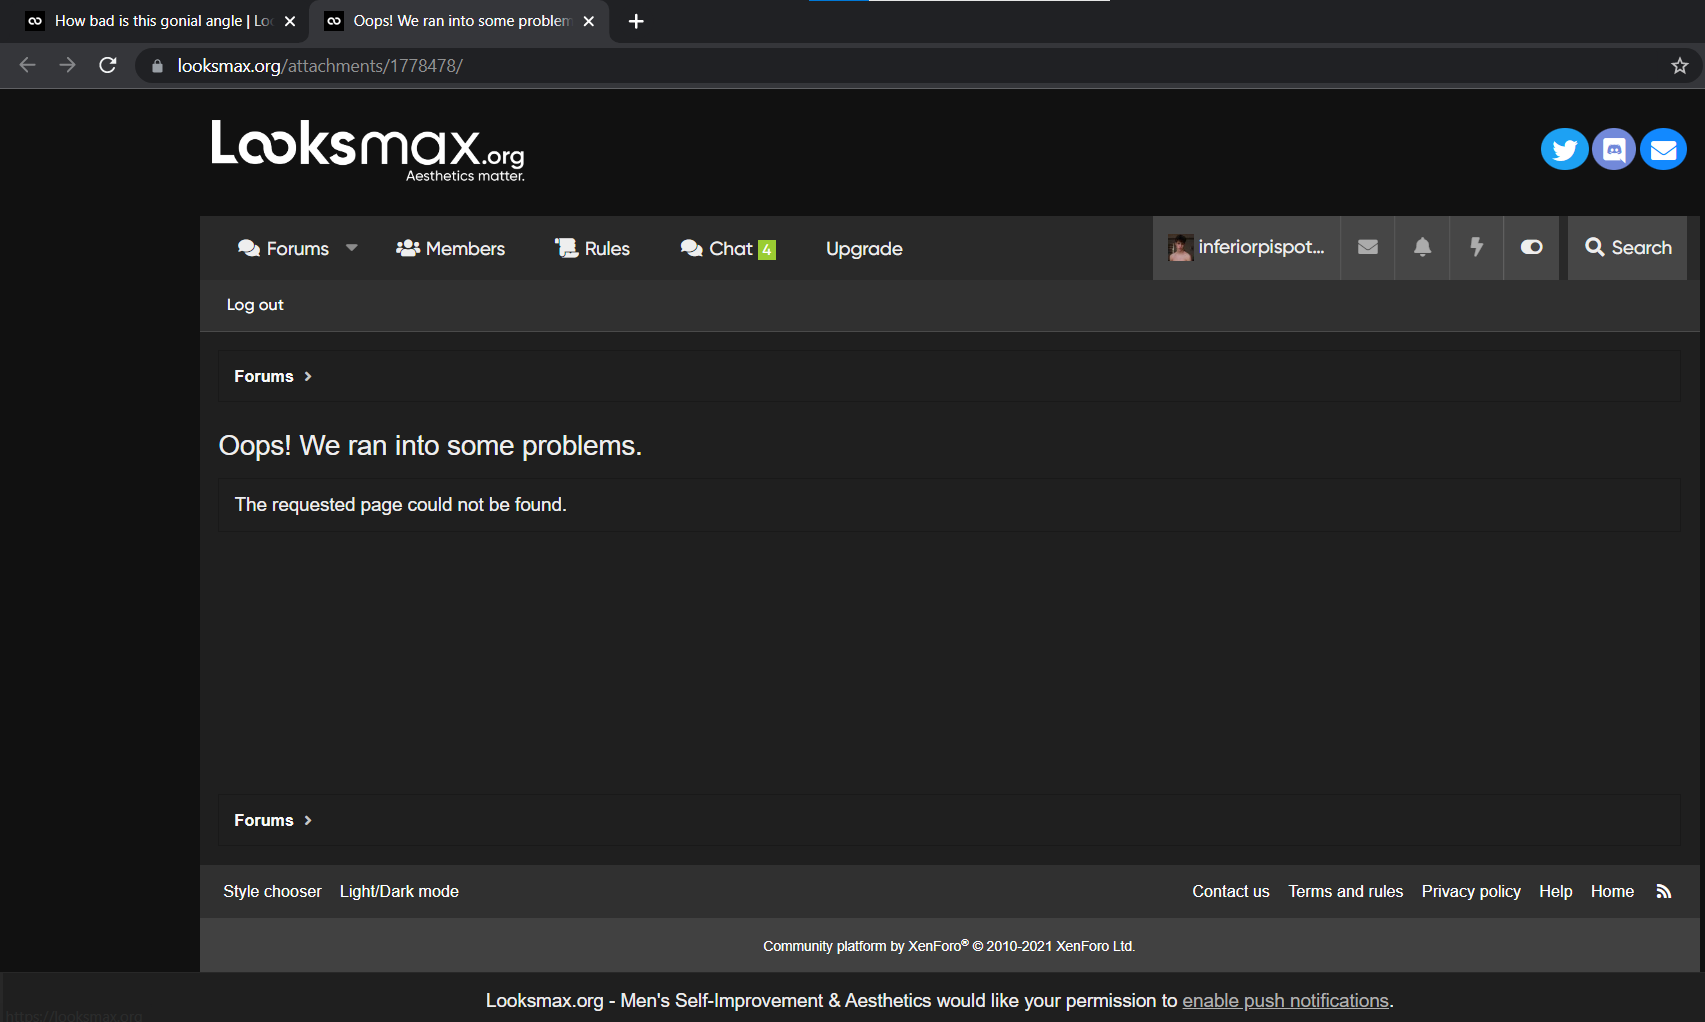View site security lock icon
1705x1022 pixels.
click(x=157, y=66)
